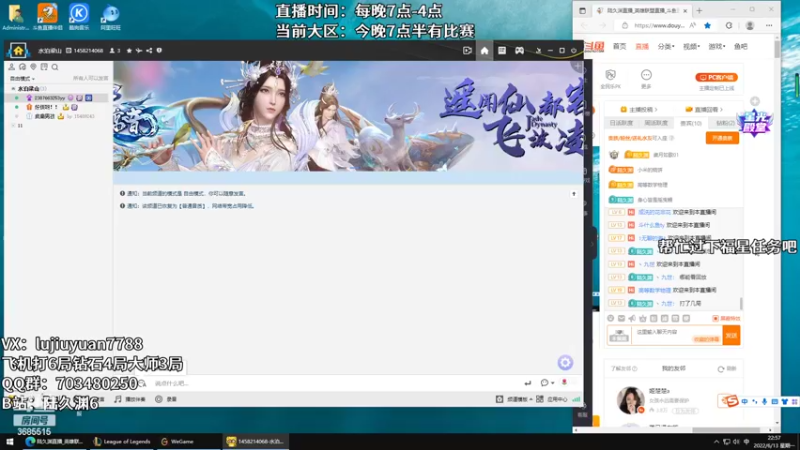Open the list panel icon in YY toolbar

502,51
